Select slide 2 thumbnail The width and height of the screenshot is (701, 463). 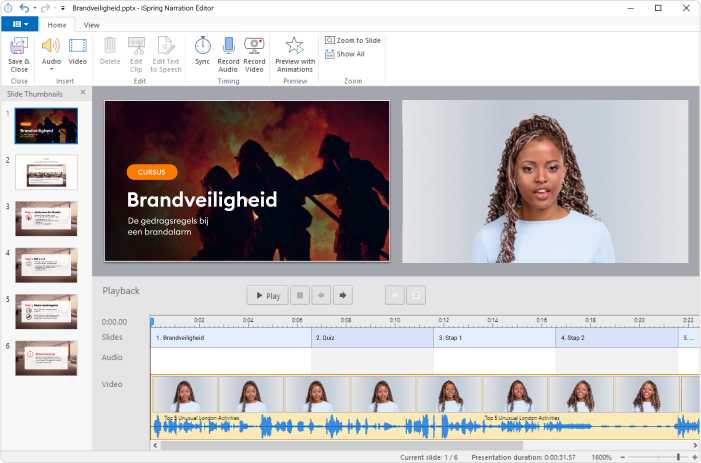[x=46, y=172]
